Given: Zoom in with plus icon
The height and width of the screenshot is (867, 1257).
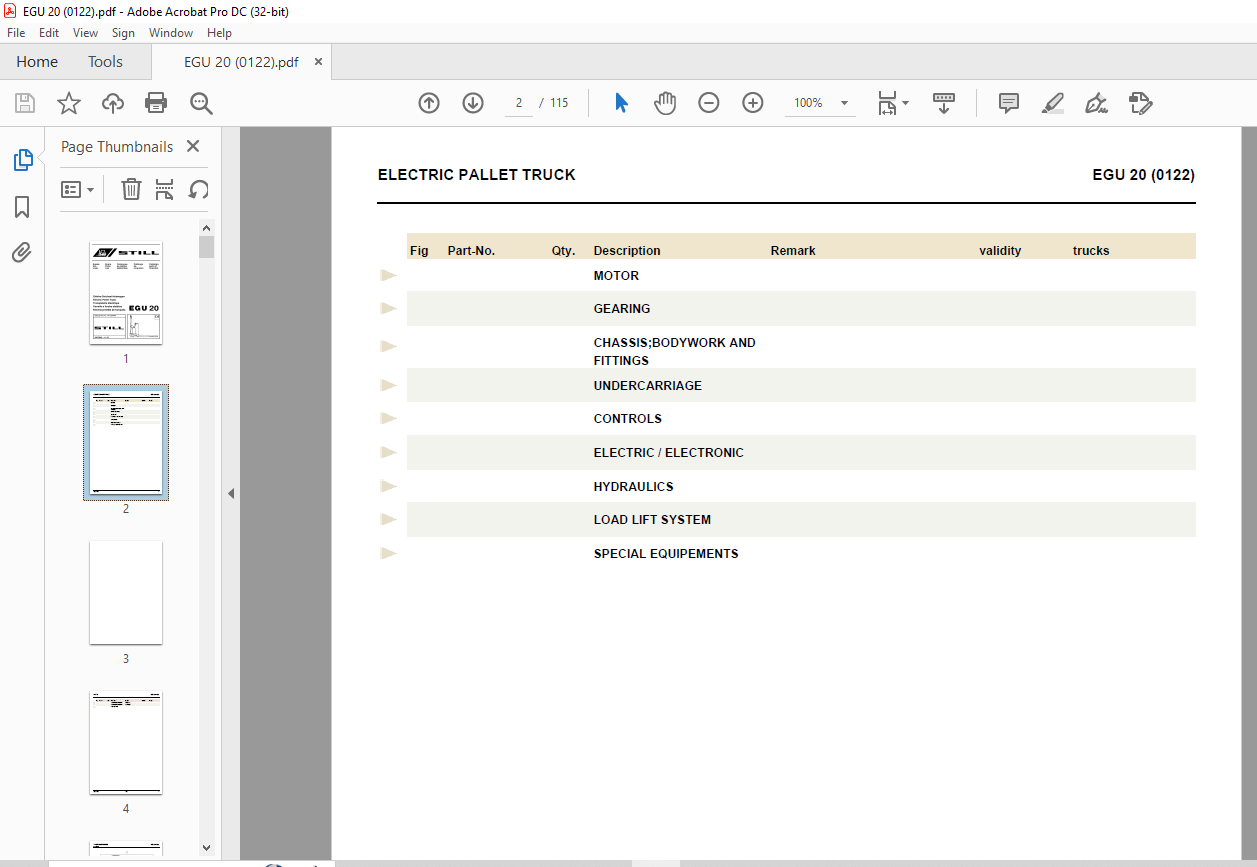Looking at the screenshot, I should pyautogui.click(x=753, y=103).
